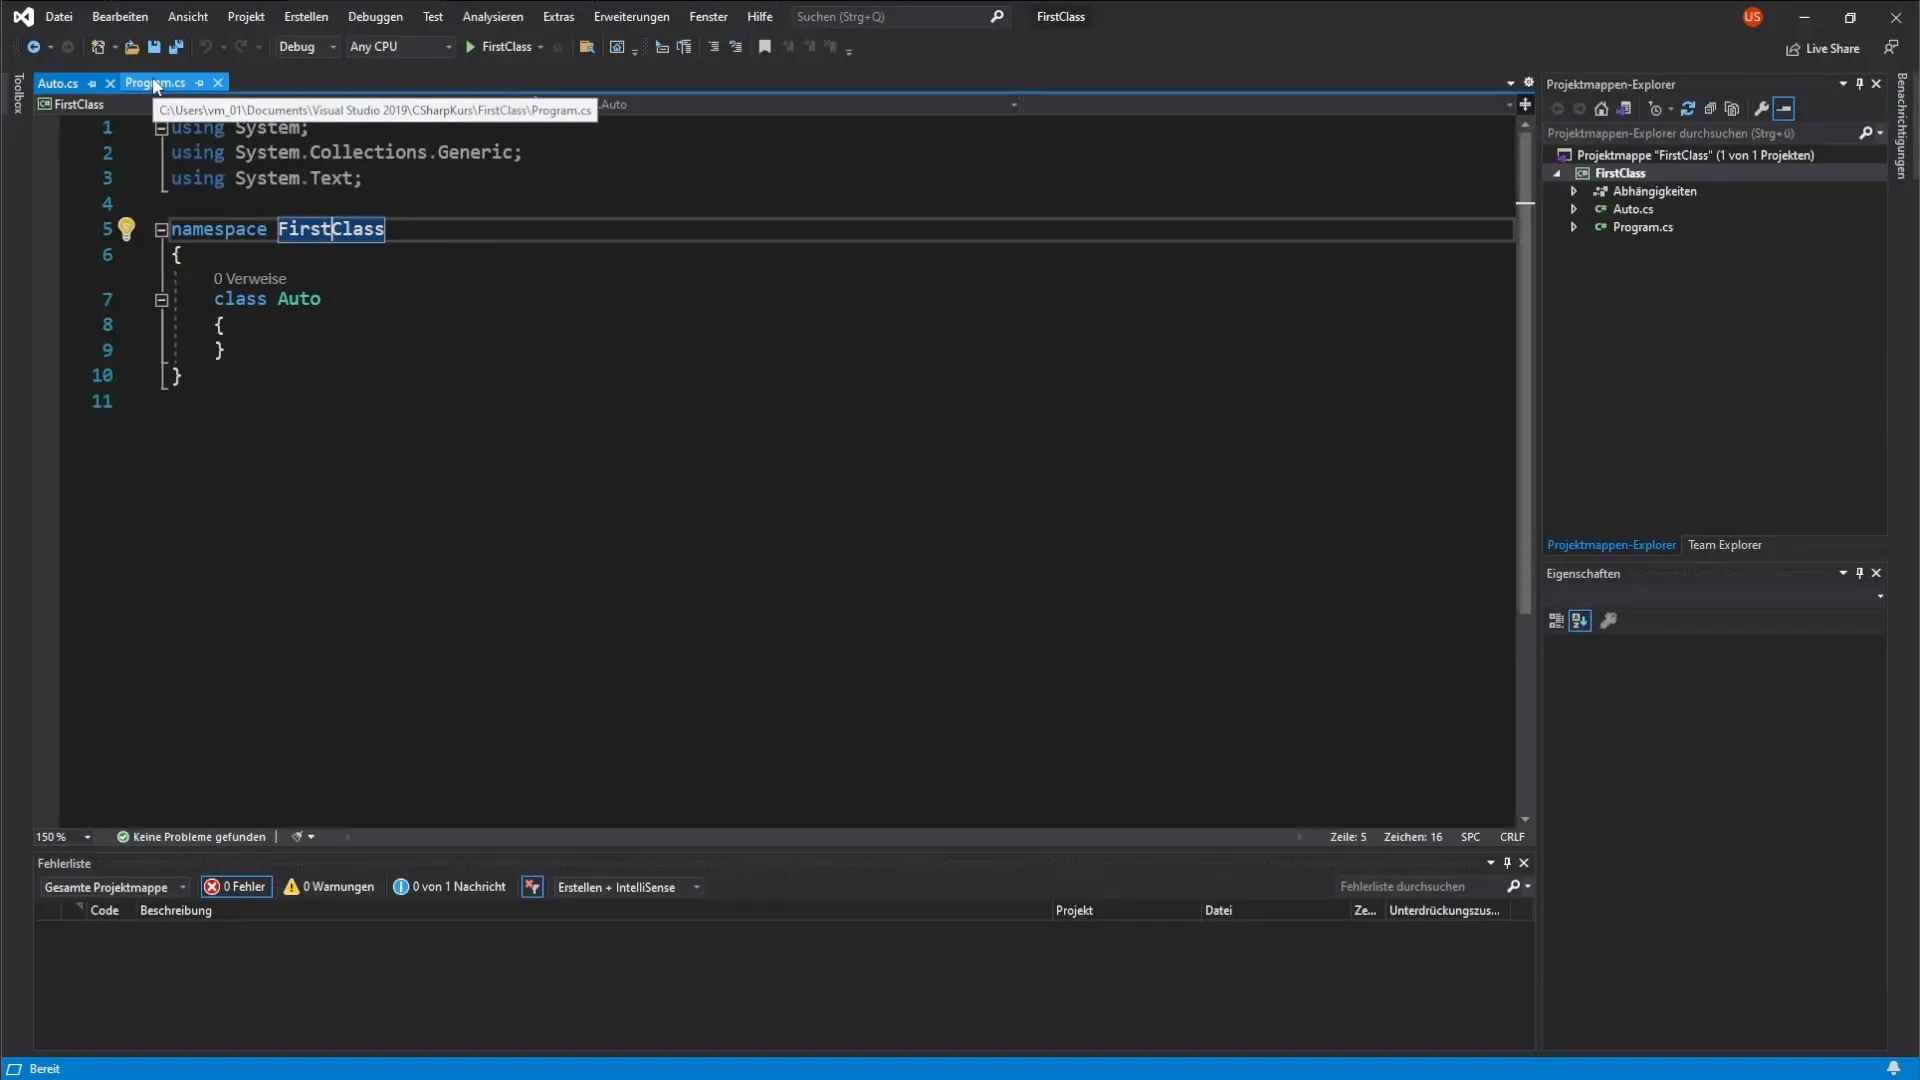Toggle the pin on the Auto.cs tab
This screenshot has height=1080, width=1920.
(92, 84)
